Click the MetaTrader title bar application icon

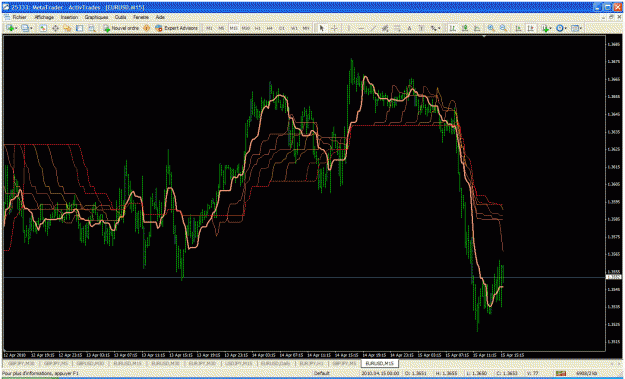click(6, 7)
